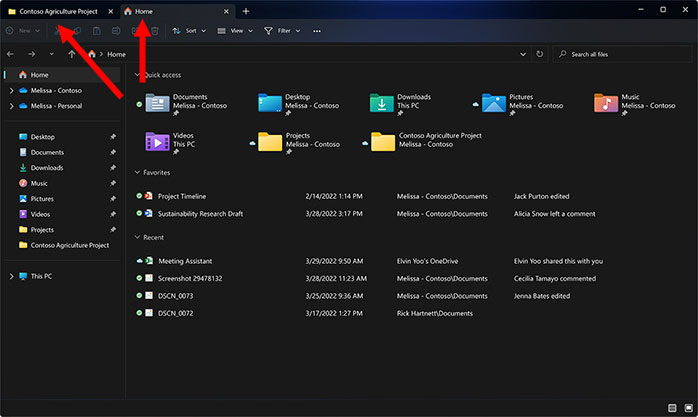Open the Filter dropdown menu
This screenshot has height=417, width=698.
(x=283, y=31)
